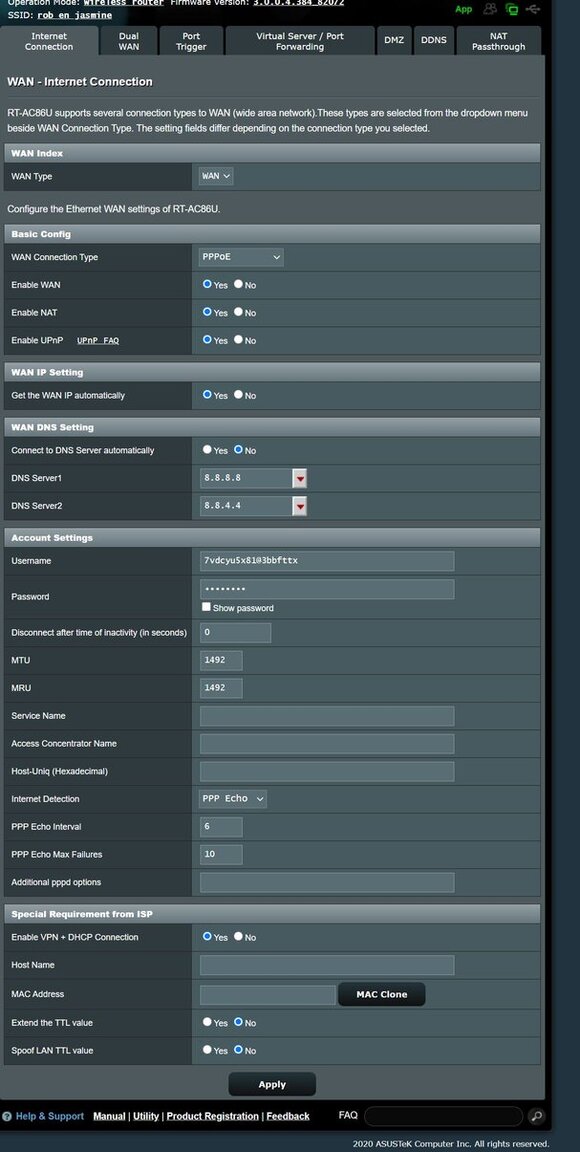Open the App link in header
The height and width of the screenshot is (1152, 580).
pos(463,10)
